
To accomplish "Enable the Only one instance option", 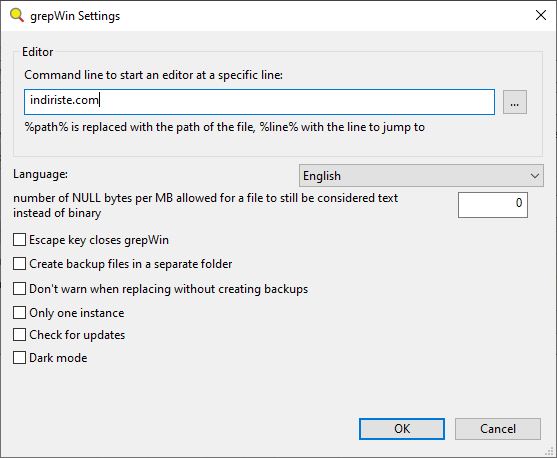I will (19, 313).
